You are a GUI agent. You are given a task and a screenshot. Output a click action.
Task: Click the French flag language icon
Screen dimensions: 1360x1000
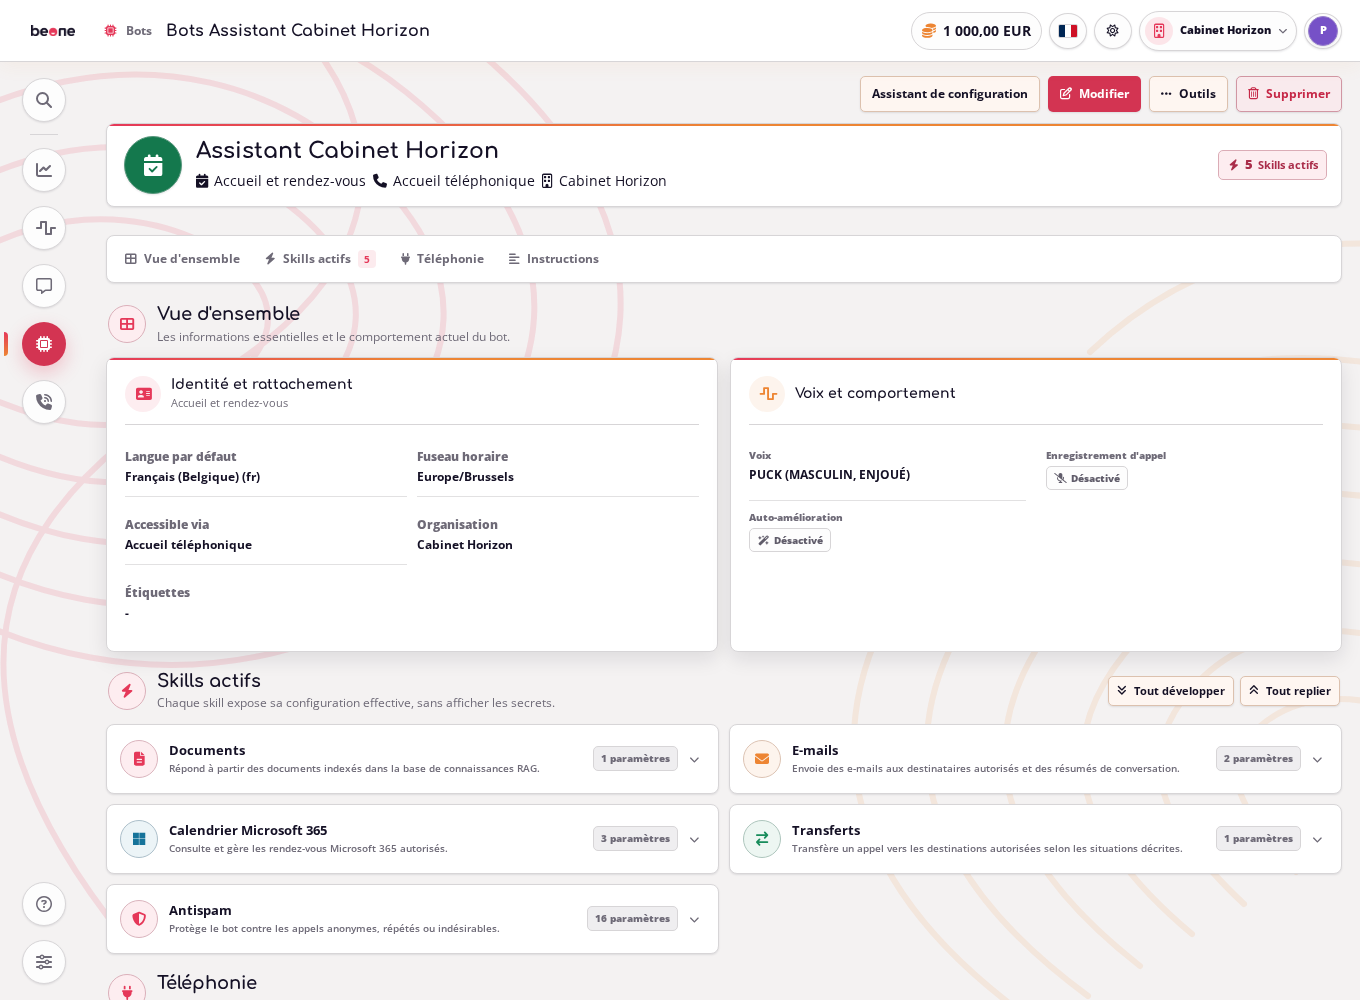tap(1068, 31)
